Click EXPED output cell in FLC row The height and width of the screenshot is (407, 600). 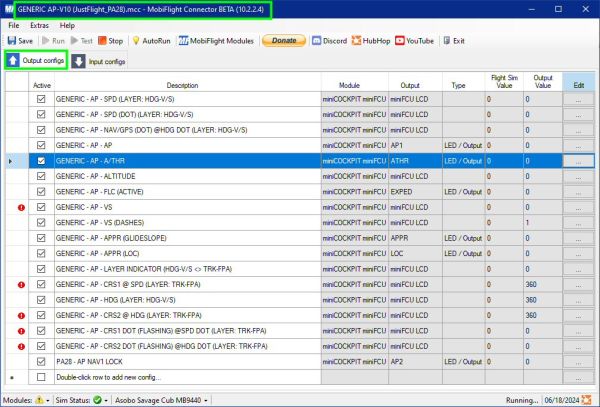coord(415,192)
